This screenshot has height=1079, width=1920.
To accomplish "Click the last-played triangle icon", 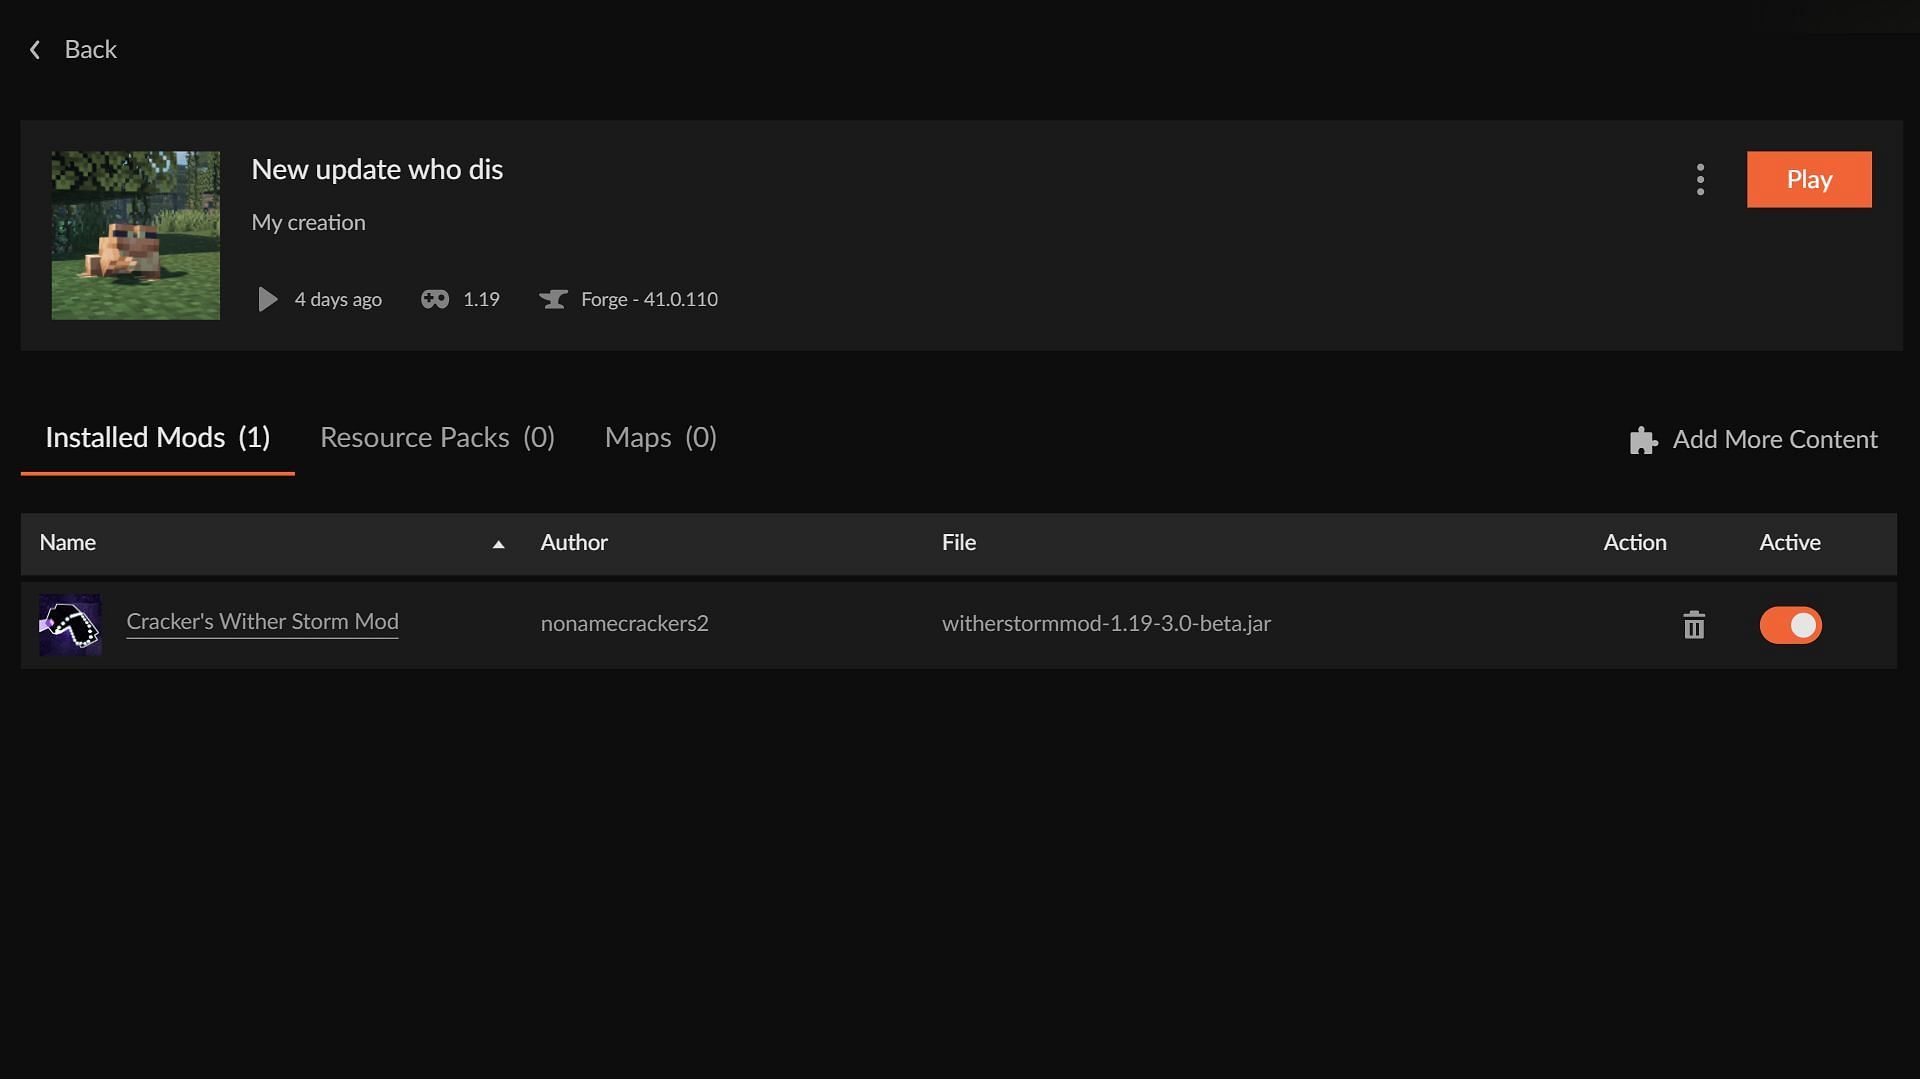I will 267,300.
